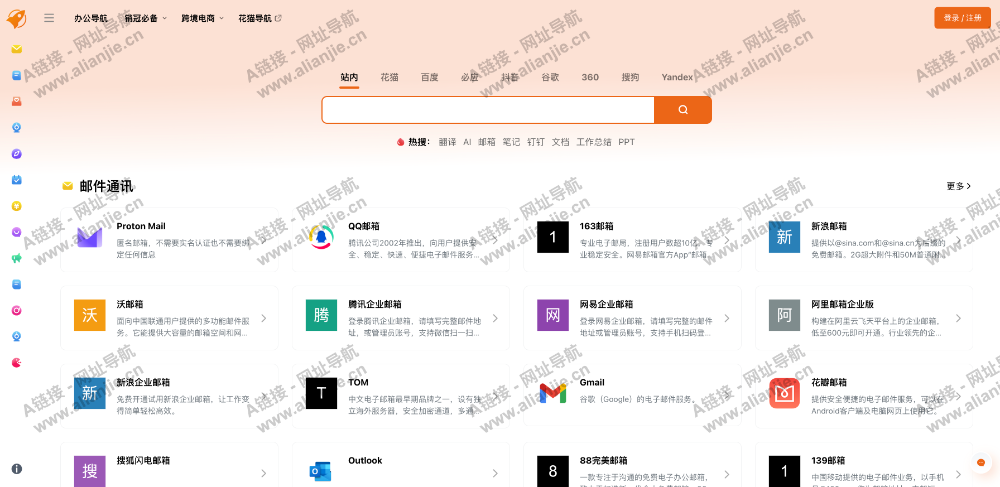1000x487 pixels.
Task: Switch to the 谷歌 search tab
Action: pos(550,77)
